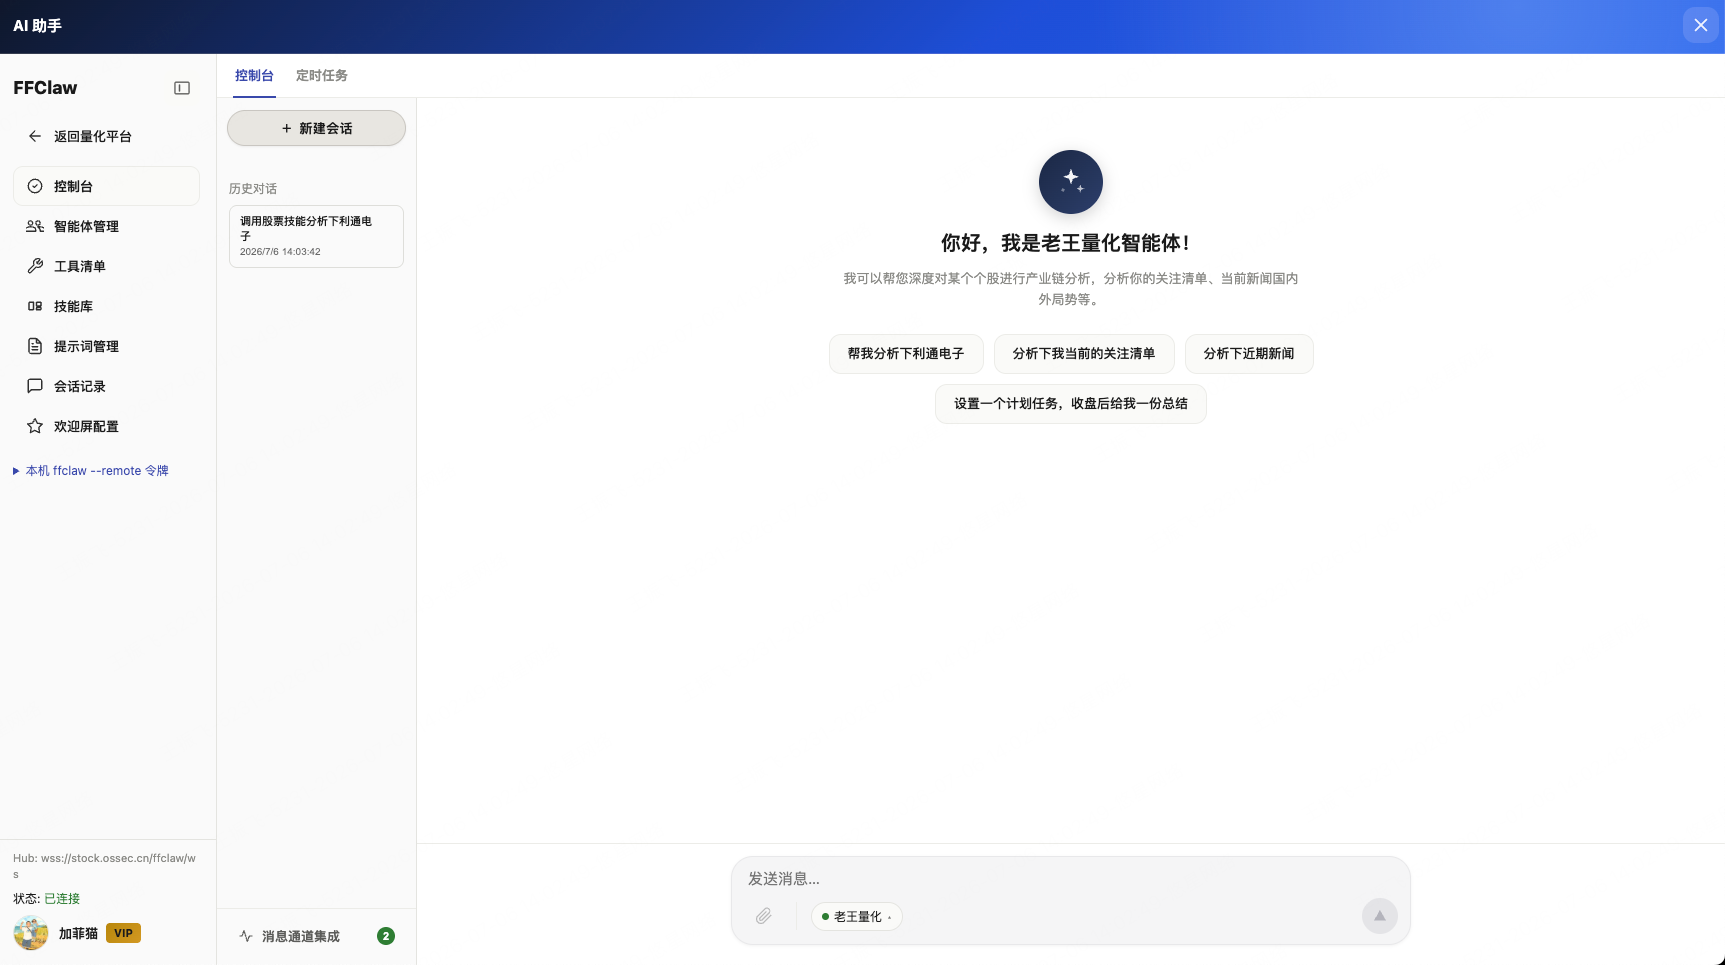Collapse the sidebar with panel icon

[x=182, y=88]
